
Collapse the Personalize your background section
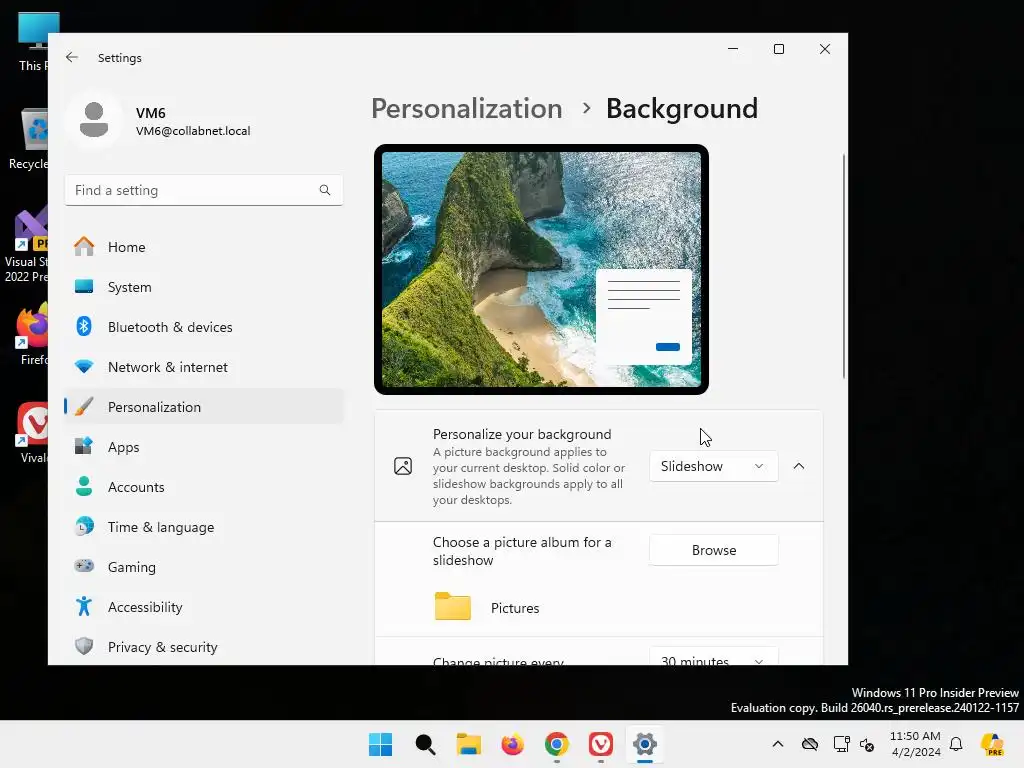(799, 466)
